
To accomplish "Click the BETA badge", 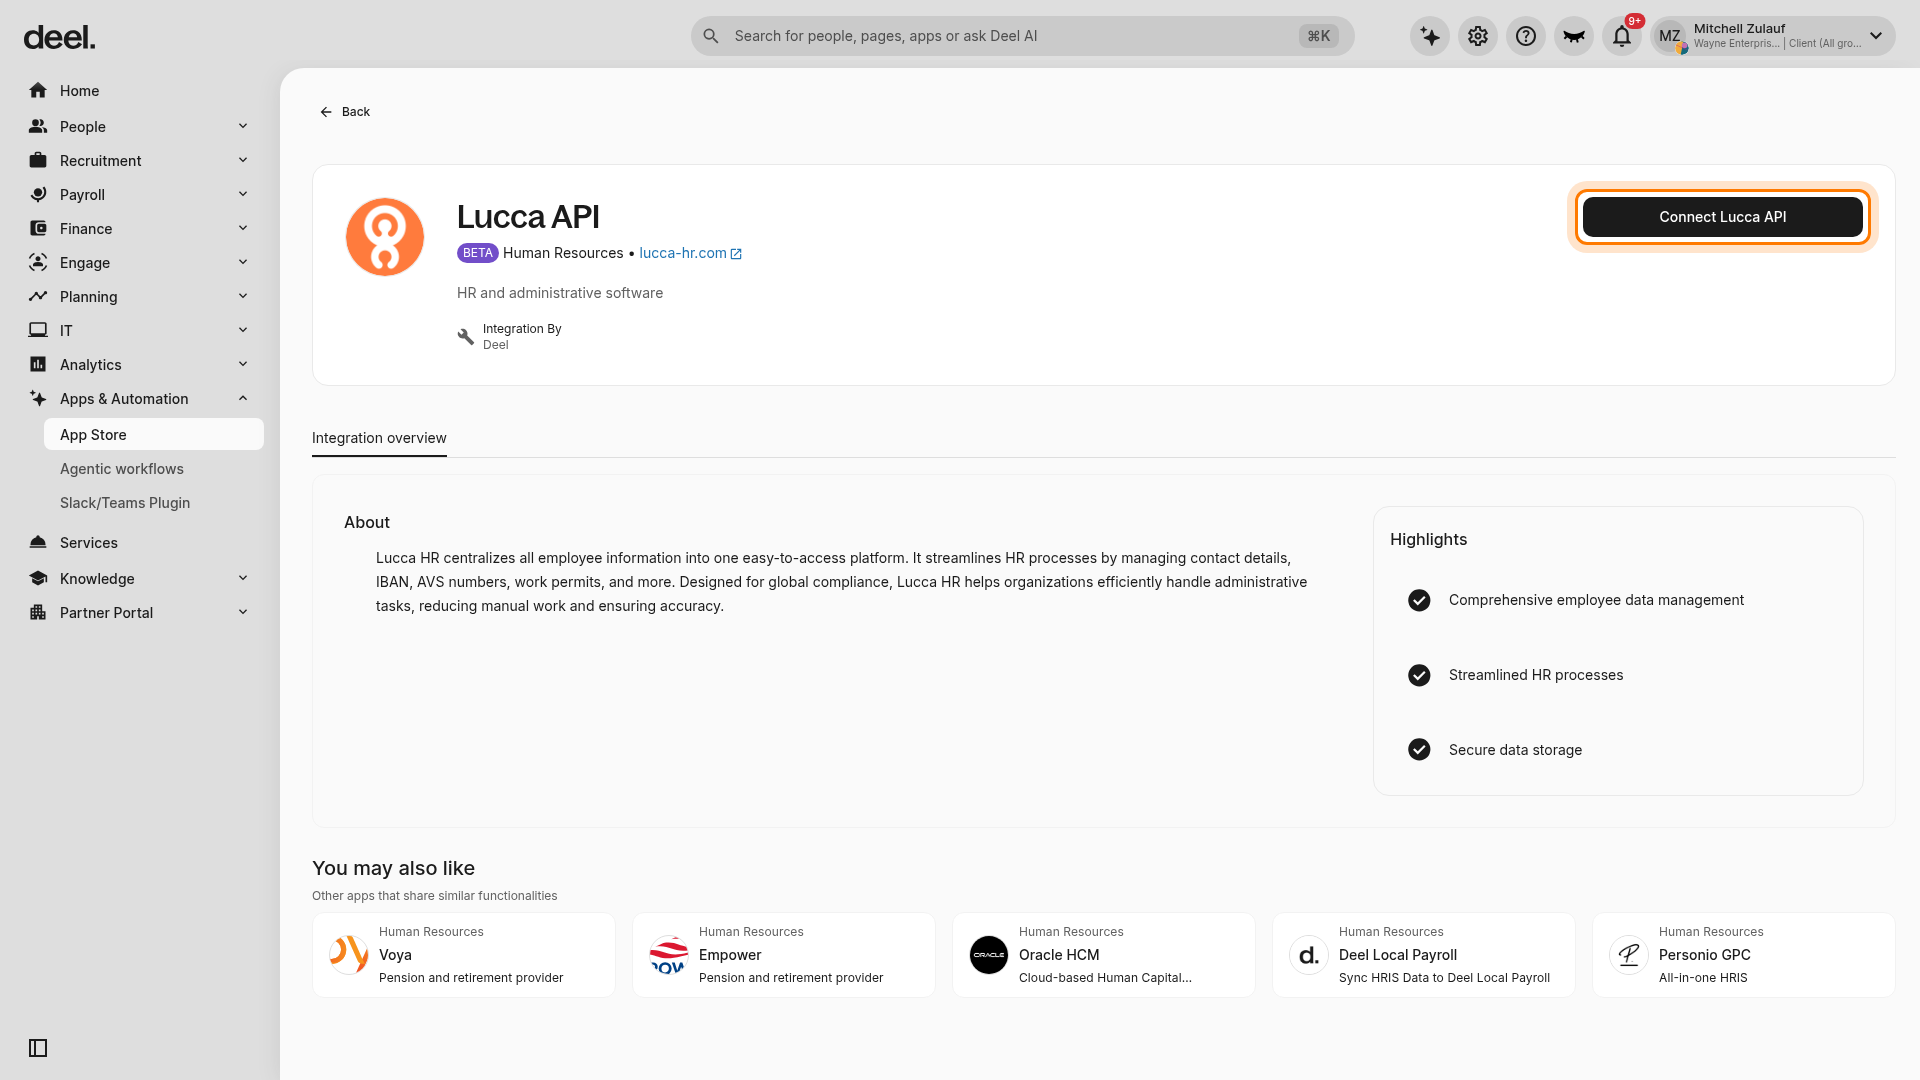I will 477,253.
